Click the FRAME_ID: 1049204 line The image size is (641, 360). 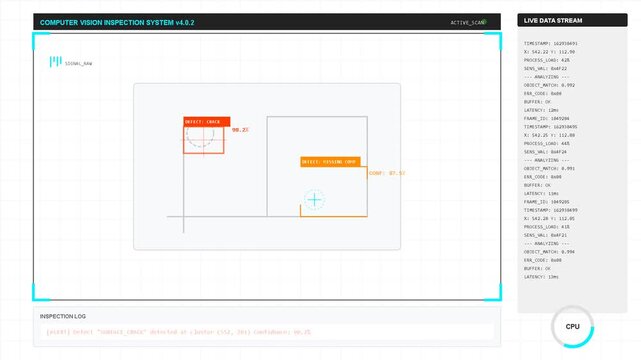547,119
